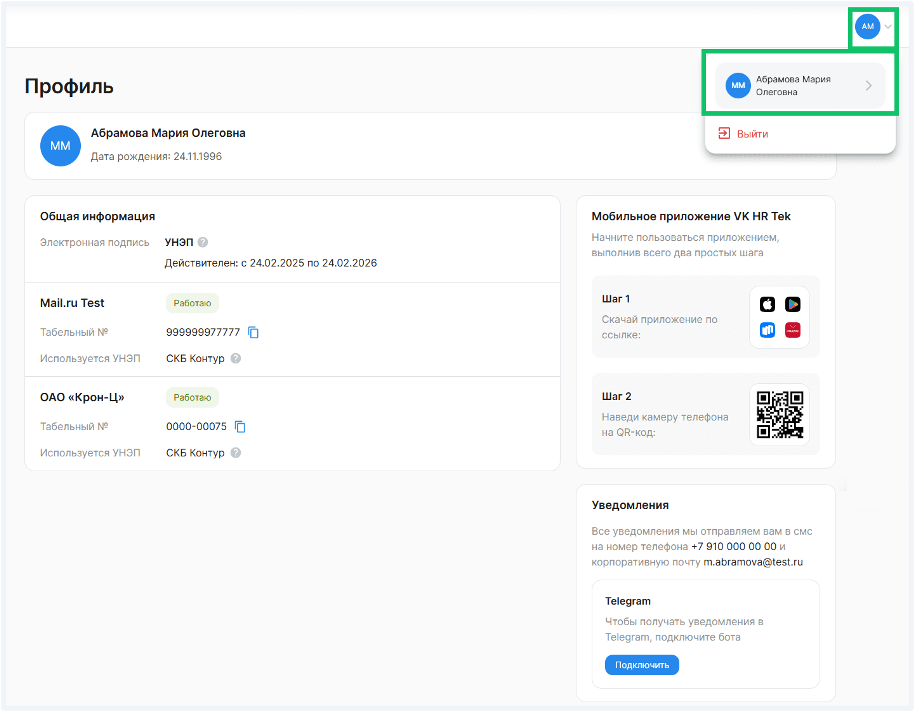Show help for СКБ Контур under Mail.ru Test
The width and height of the screenshot is (914, 712).
(x=236, y=358)
